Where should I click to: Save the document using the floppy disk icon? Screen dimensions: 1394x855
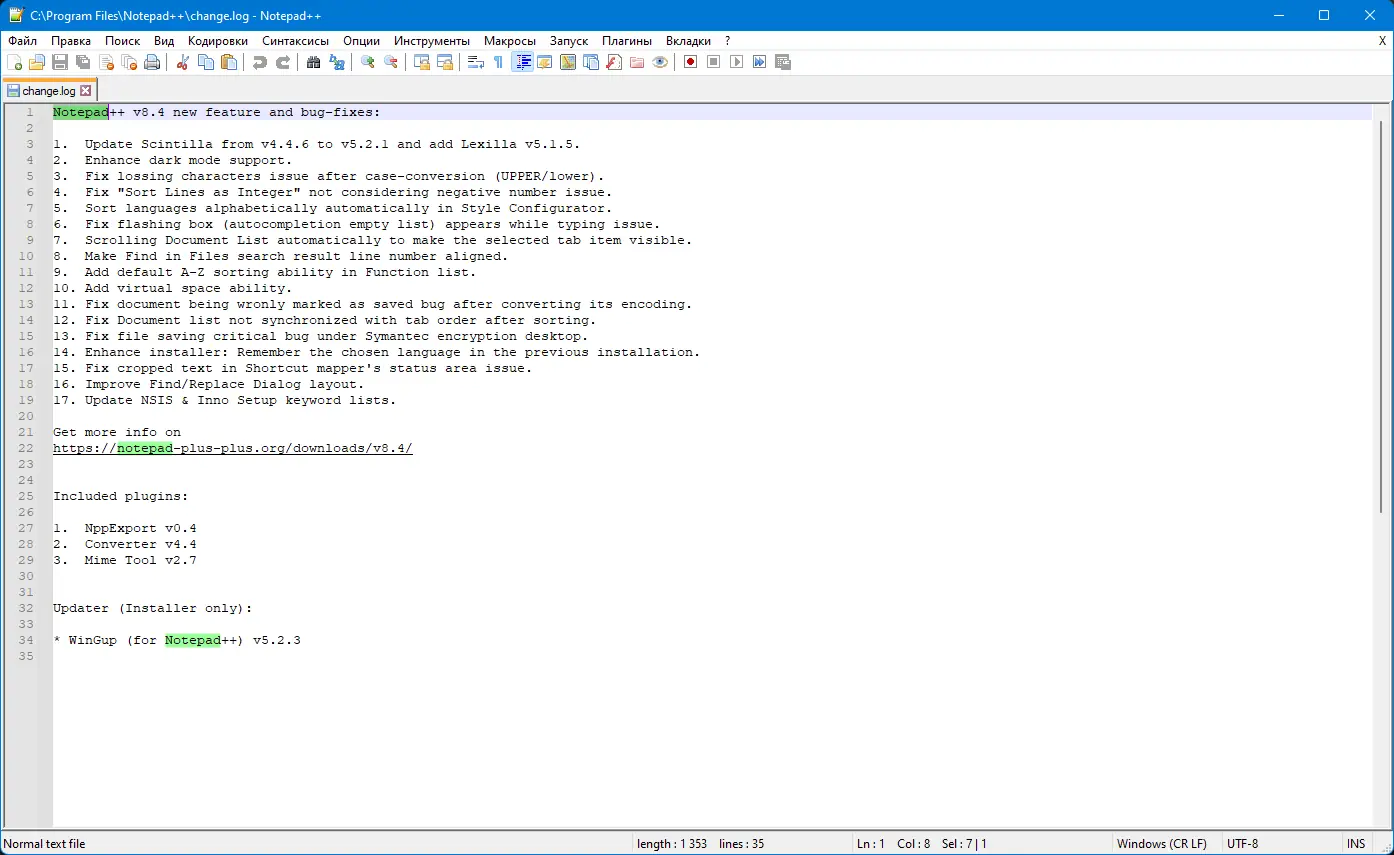[60, 62]
